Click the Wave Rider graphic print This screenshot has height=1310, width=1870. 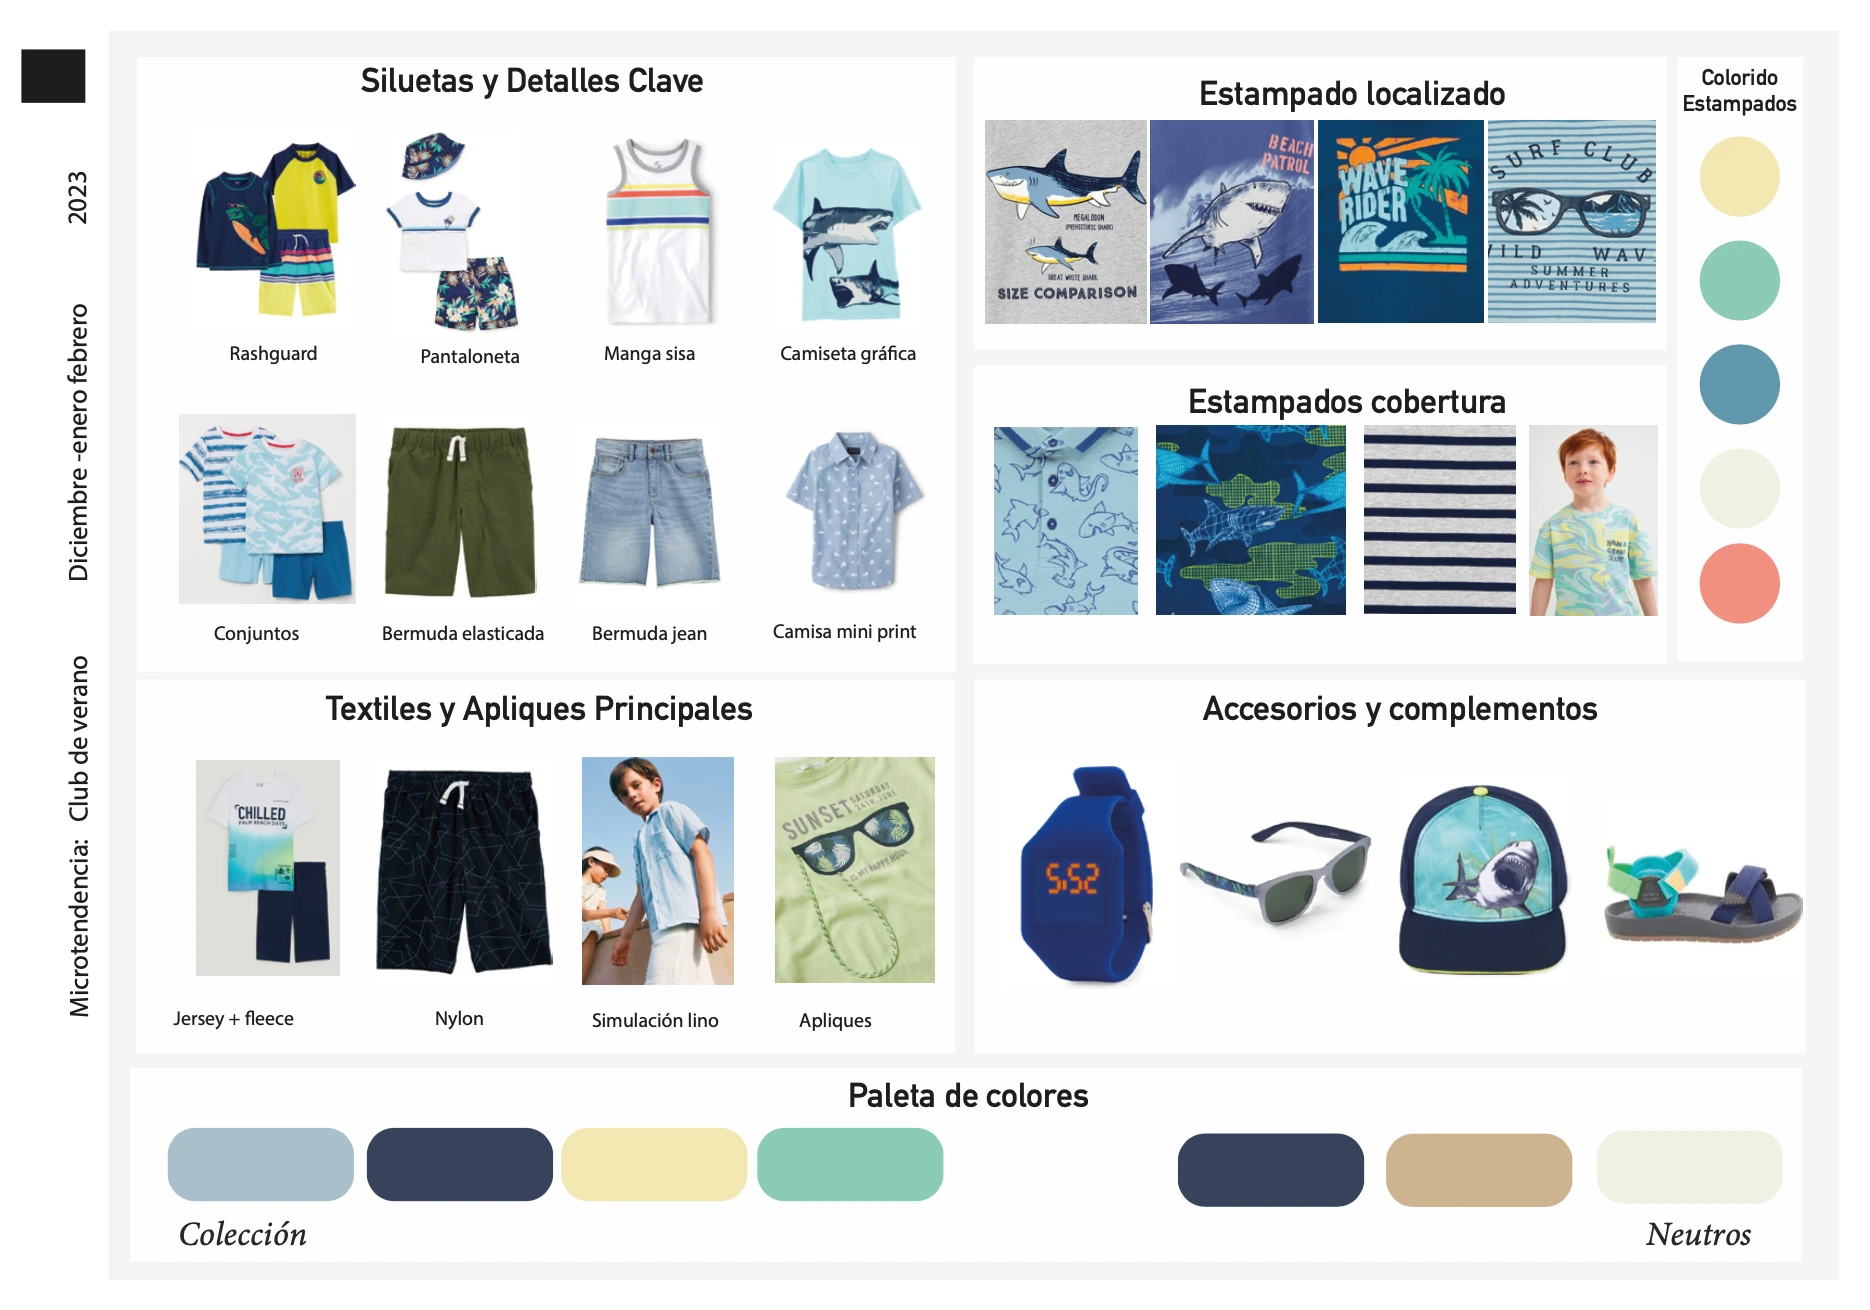(1400, 222)
